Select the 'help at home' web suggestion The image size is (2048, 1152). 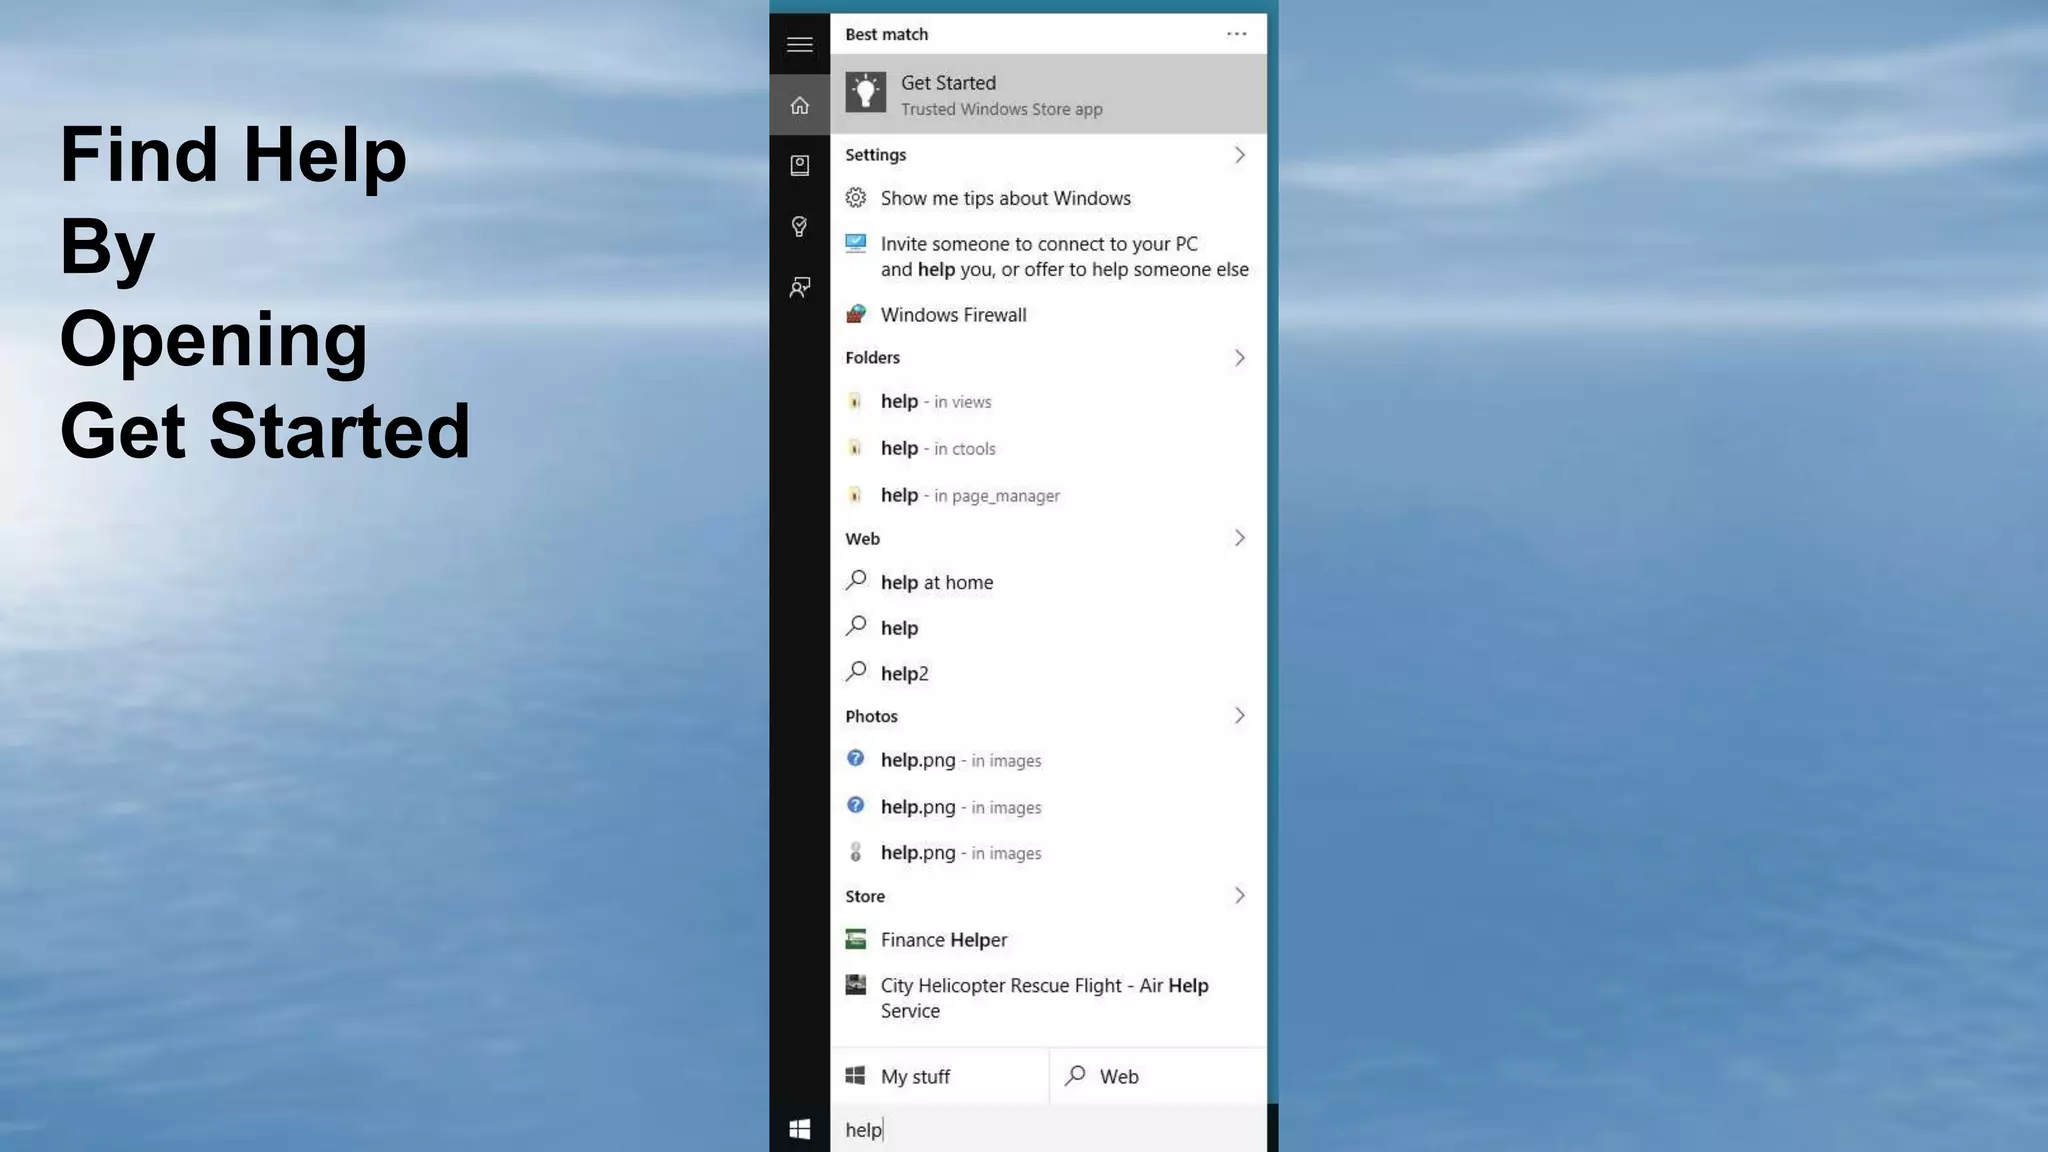click(936, 582)
